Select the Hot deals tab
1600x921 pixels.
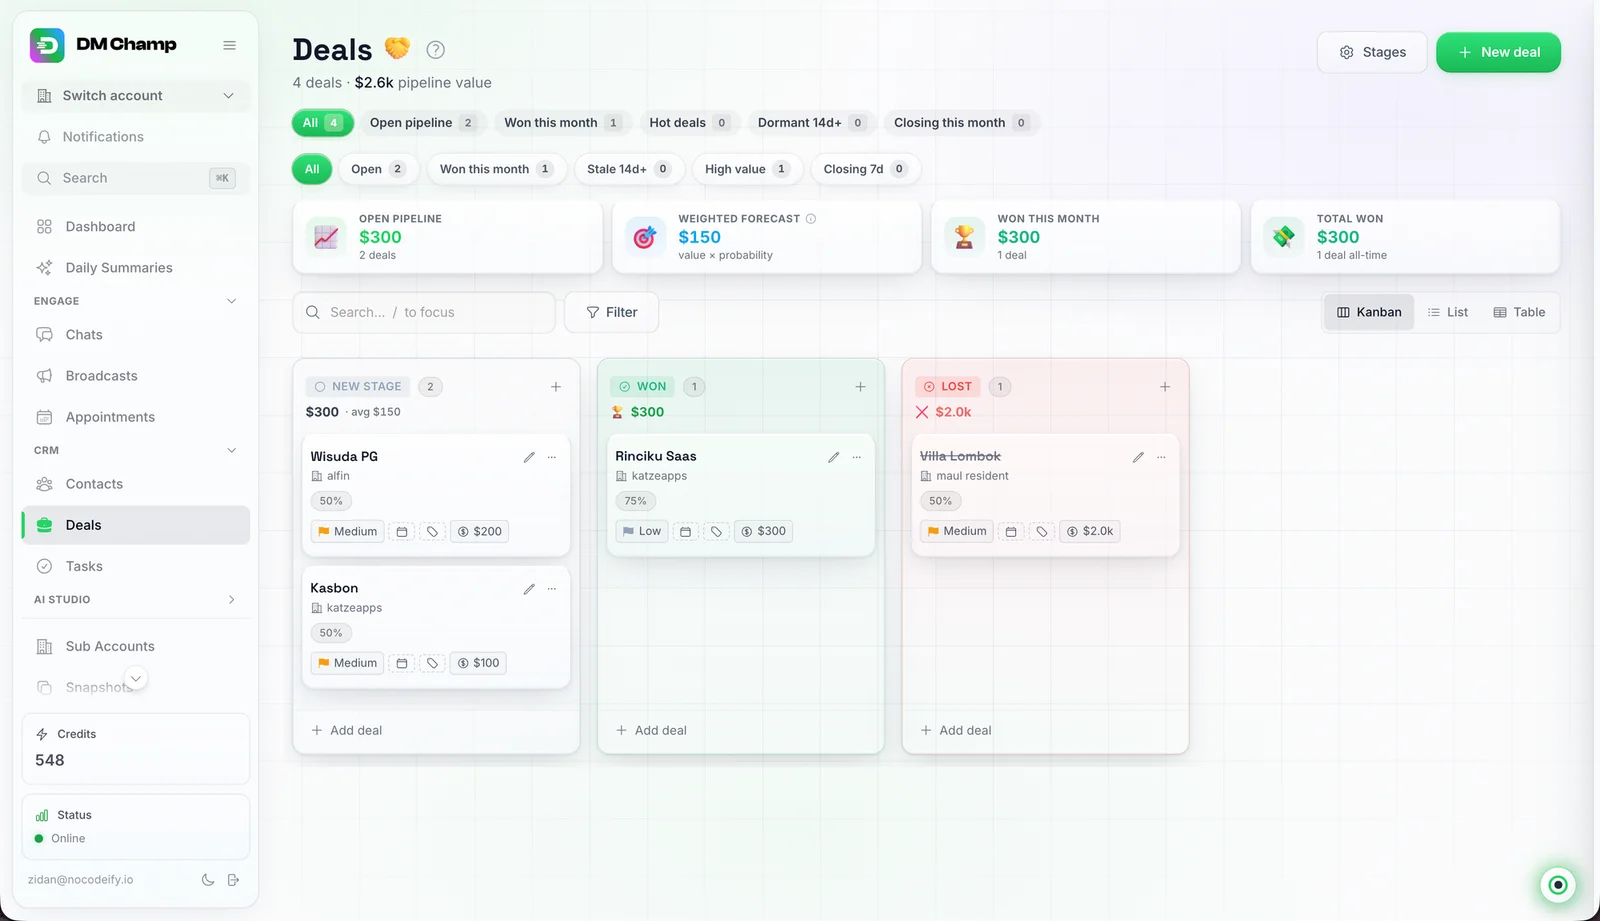point(689,123)
